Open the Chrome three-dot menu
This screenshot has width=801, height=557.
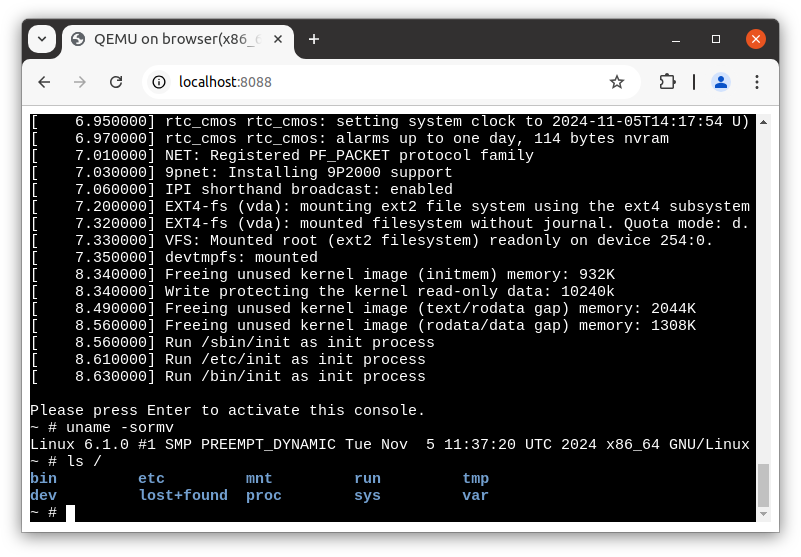(757, 82)
